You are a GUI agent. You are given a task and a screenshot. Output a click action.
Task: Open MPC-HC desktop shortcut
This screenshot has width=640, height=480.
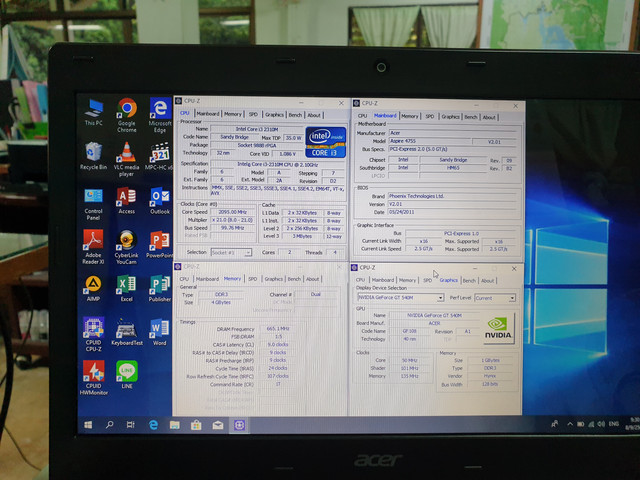[x=159, y=156]
